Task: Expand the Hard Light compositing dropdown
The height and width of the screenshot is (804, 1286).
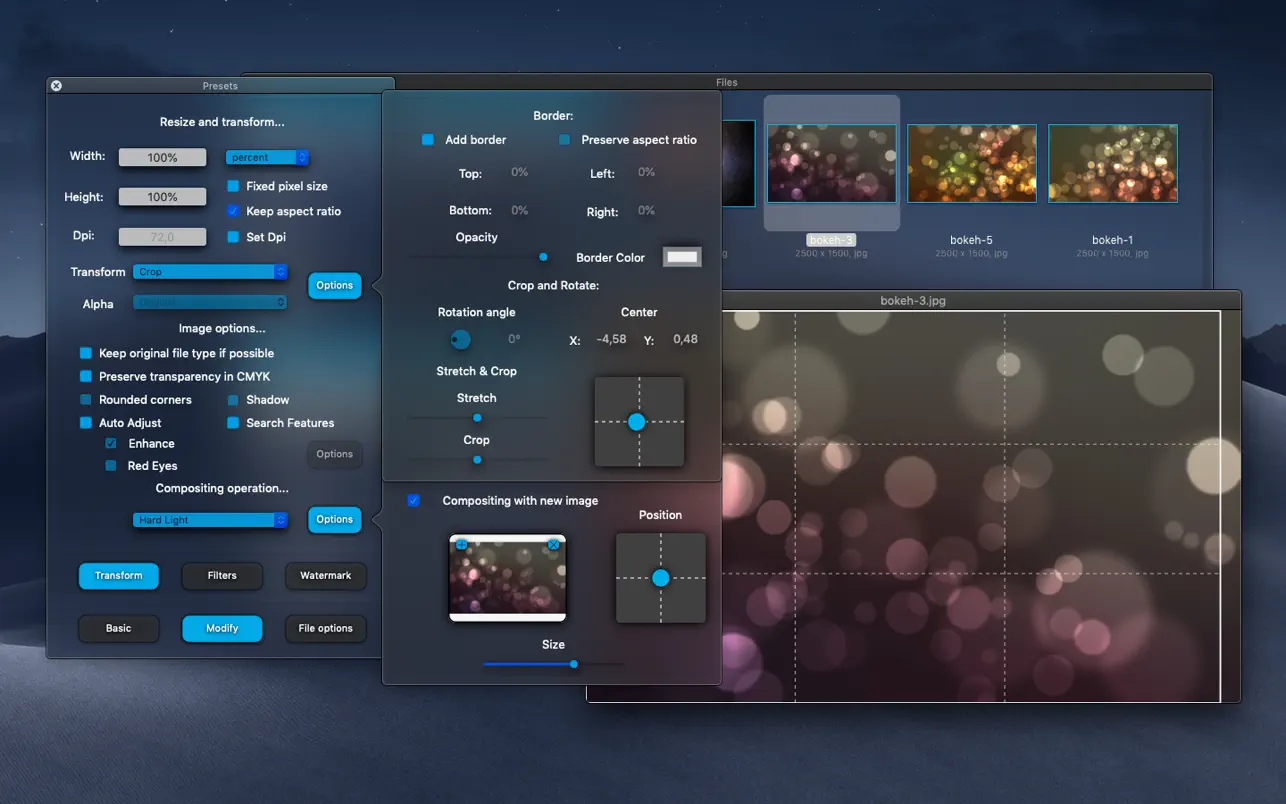Action: (210, 520)
